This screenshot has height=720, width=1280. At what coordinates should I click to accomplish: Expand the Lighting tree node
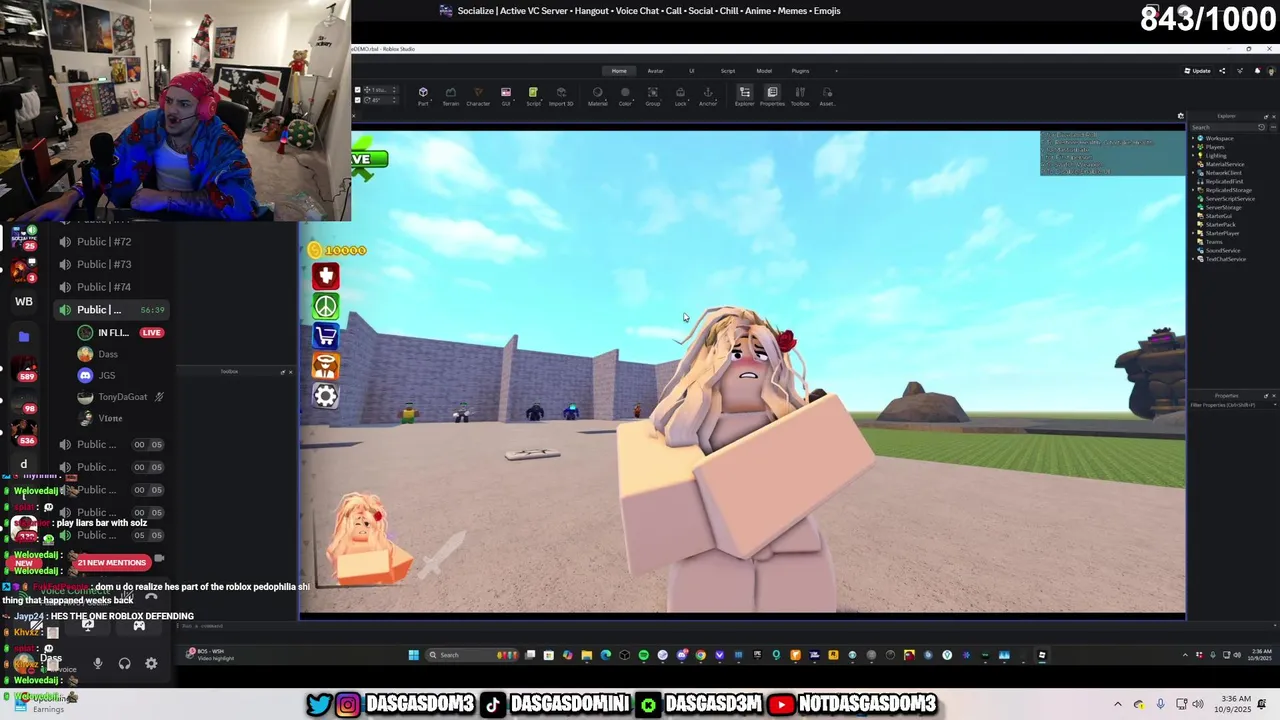(x=1194, y=156)
